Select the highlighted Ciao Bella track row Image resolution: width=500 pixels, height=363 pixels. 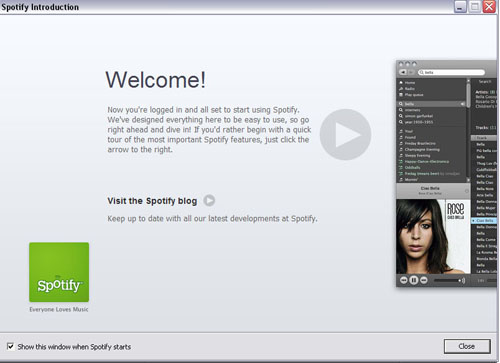(x=484, y=221)
